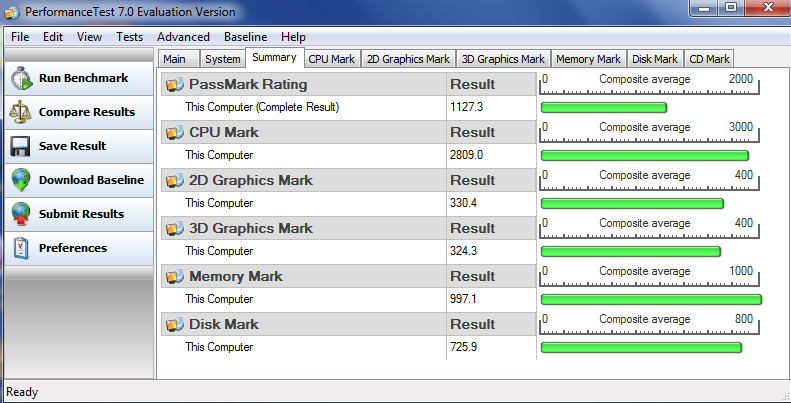Select the Memory Mark section header

point(304,276)
